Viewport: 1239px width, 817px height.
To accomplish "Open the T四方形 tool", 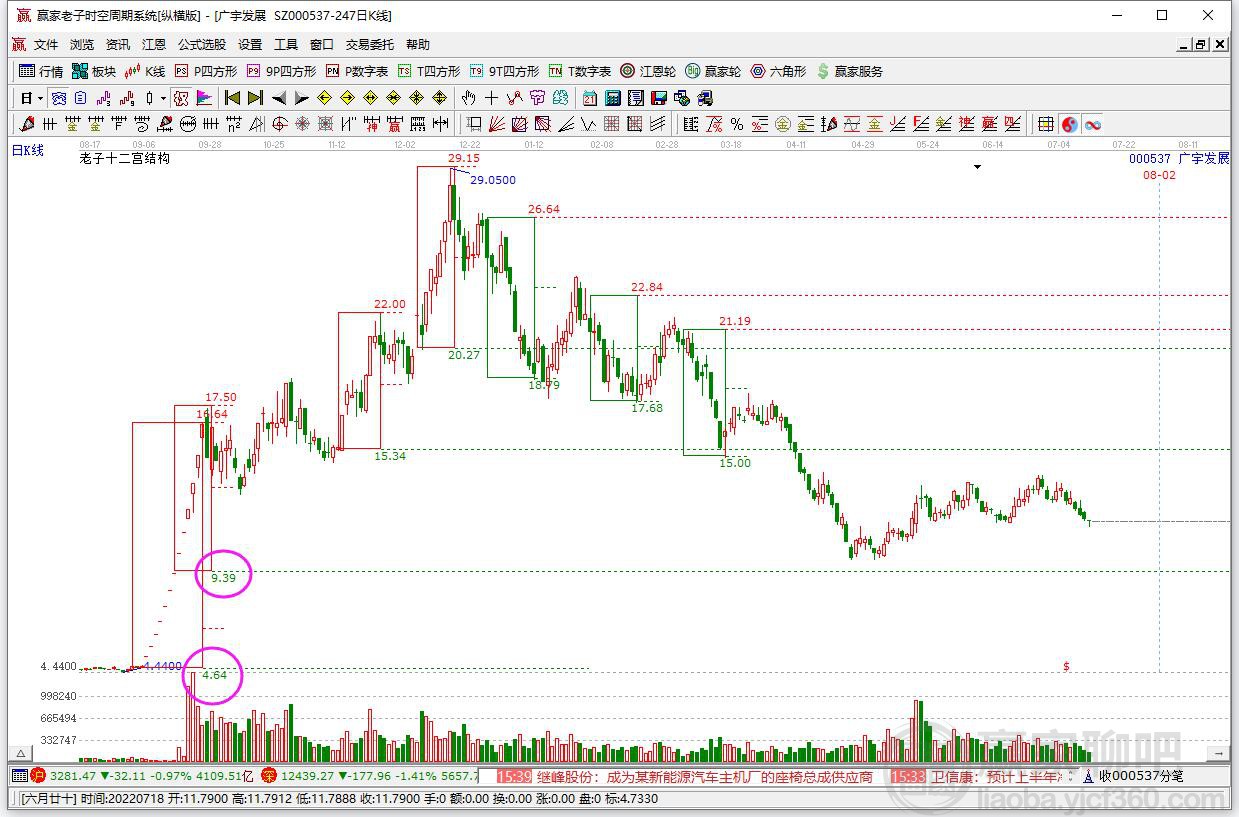I will [x=429, y=71].
